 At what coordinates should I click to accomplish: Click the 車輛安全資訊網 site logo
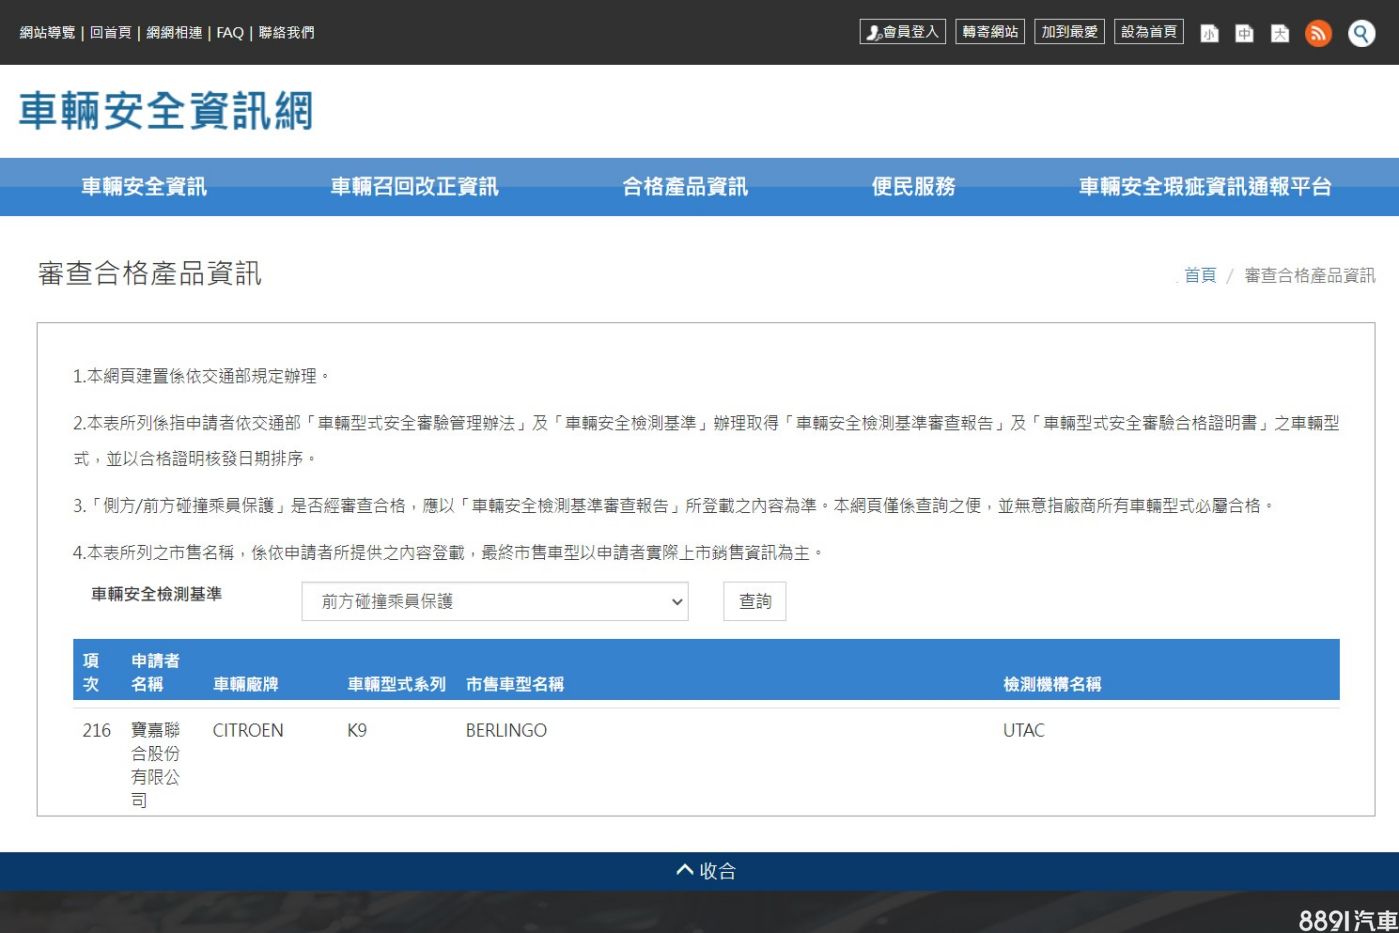(166, 111)
